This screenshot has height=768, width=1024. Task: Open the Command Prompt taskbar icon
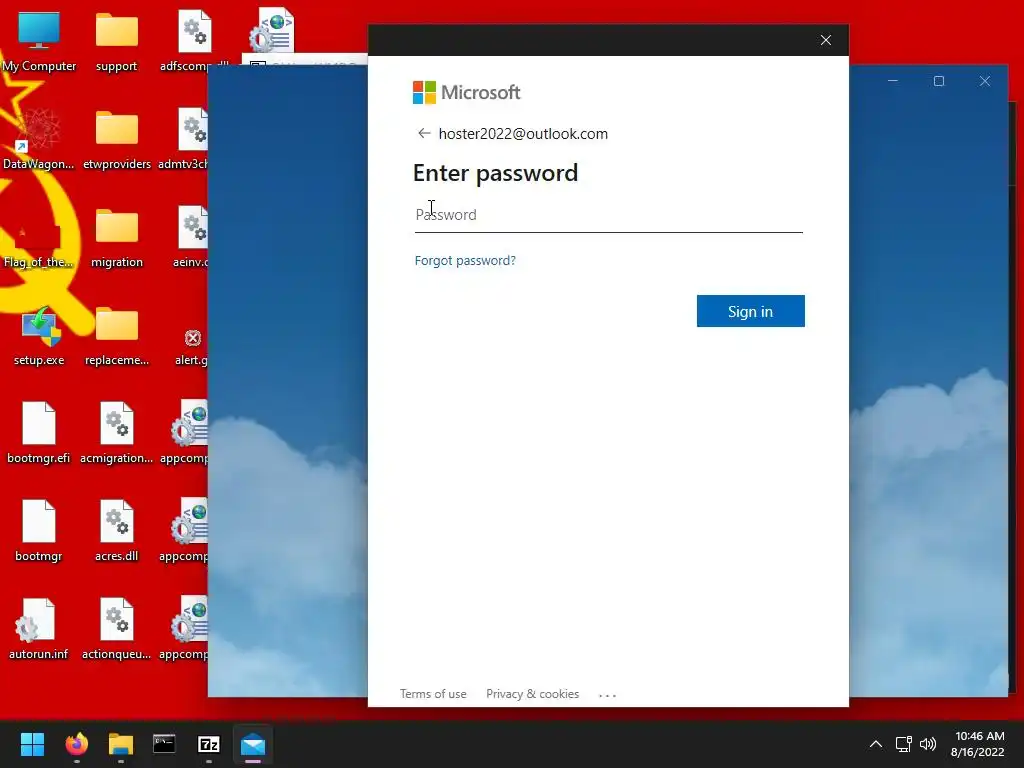pyautogui.click(x=164, y=744)
